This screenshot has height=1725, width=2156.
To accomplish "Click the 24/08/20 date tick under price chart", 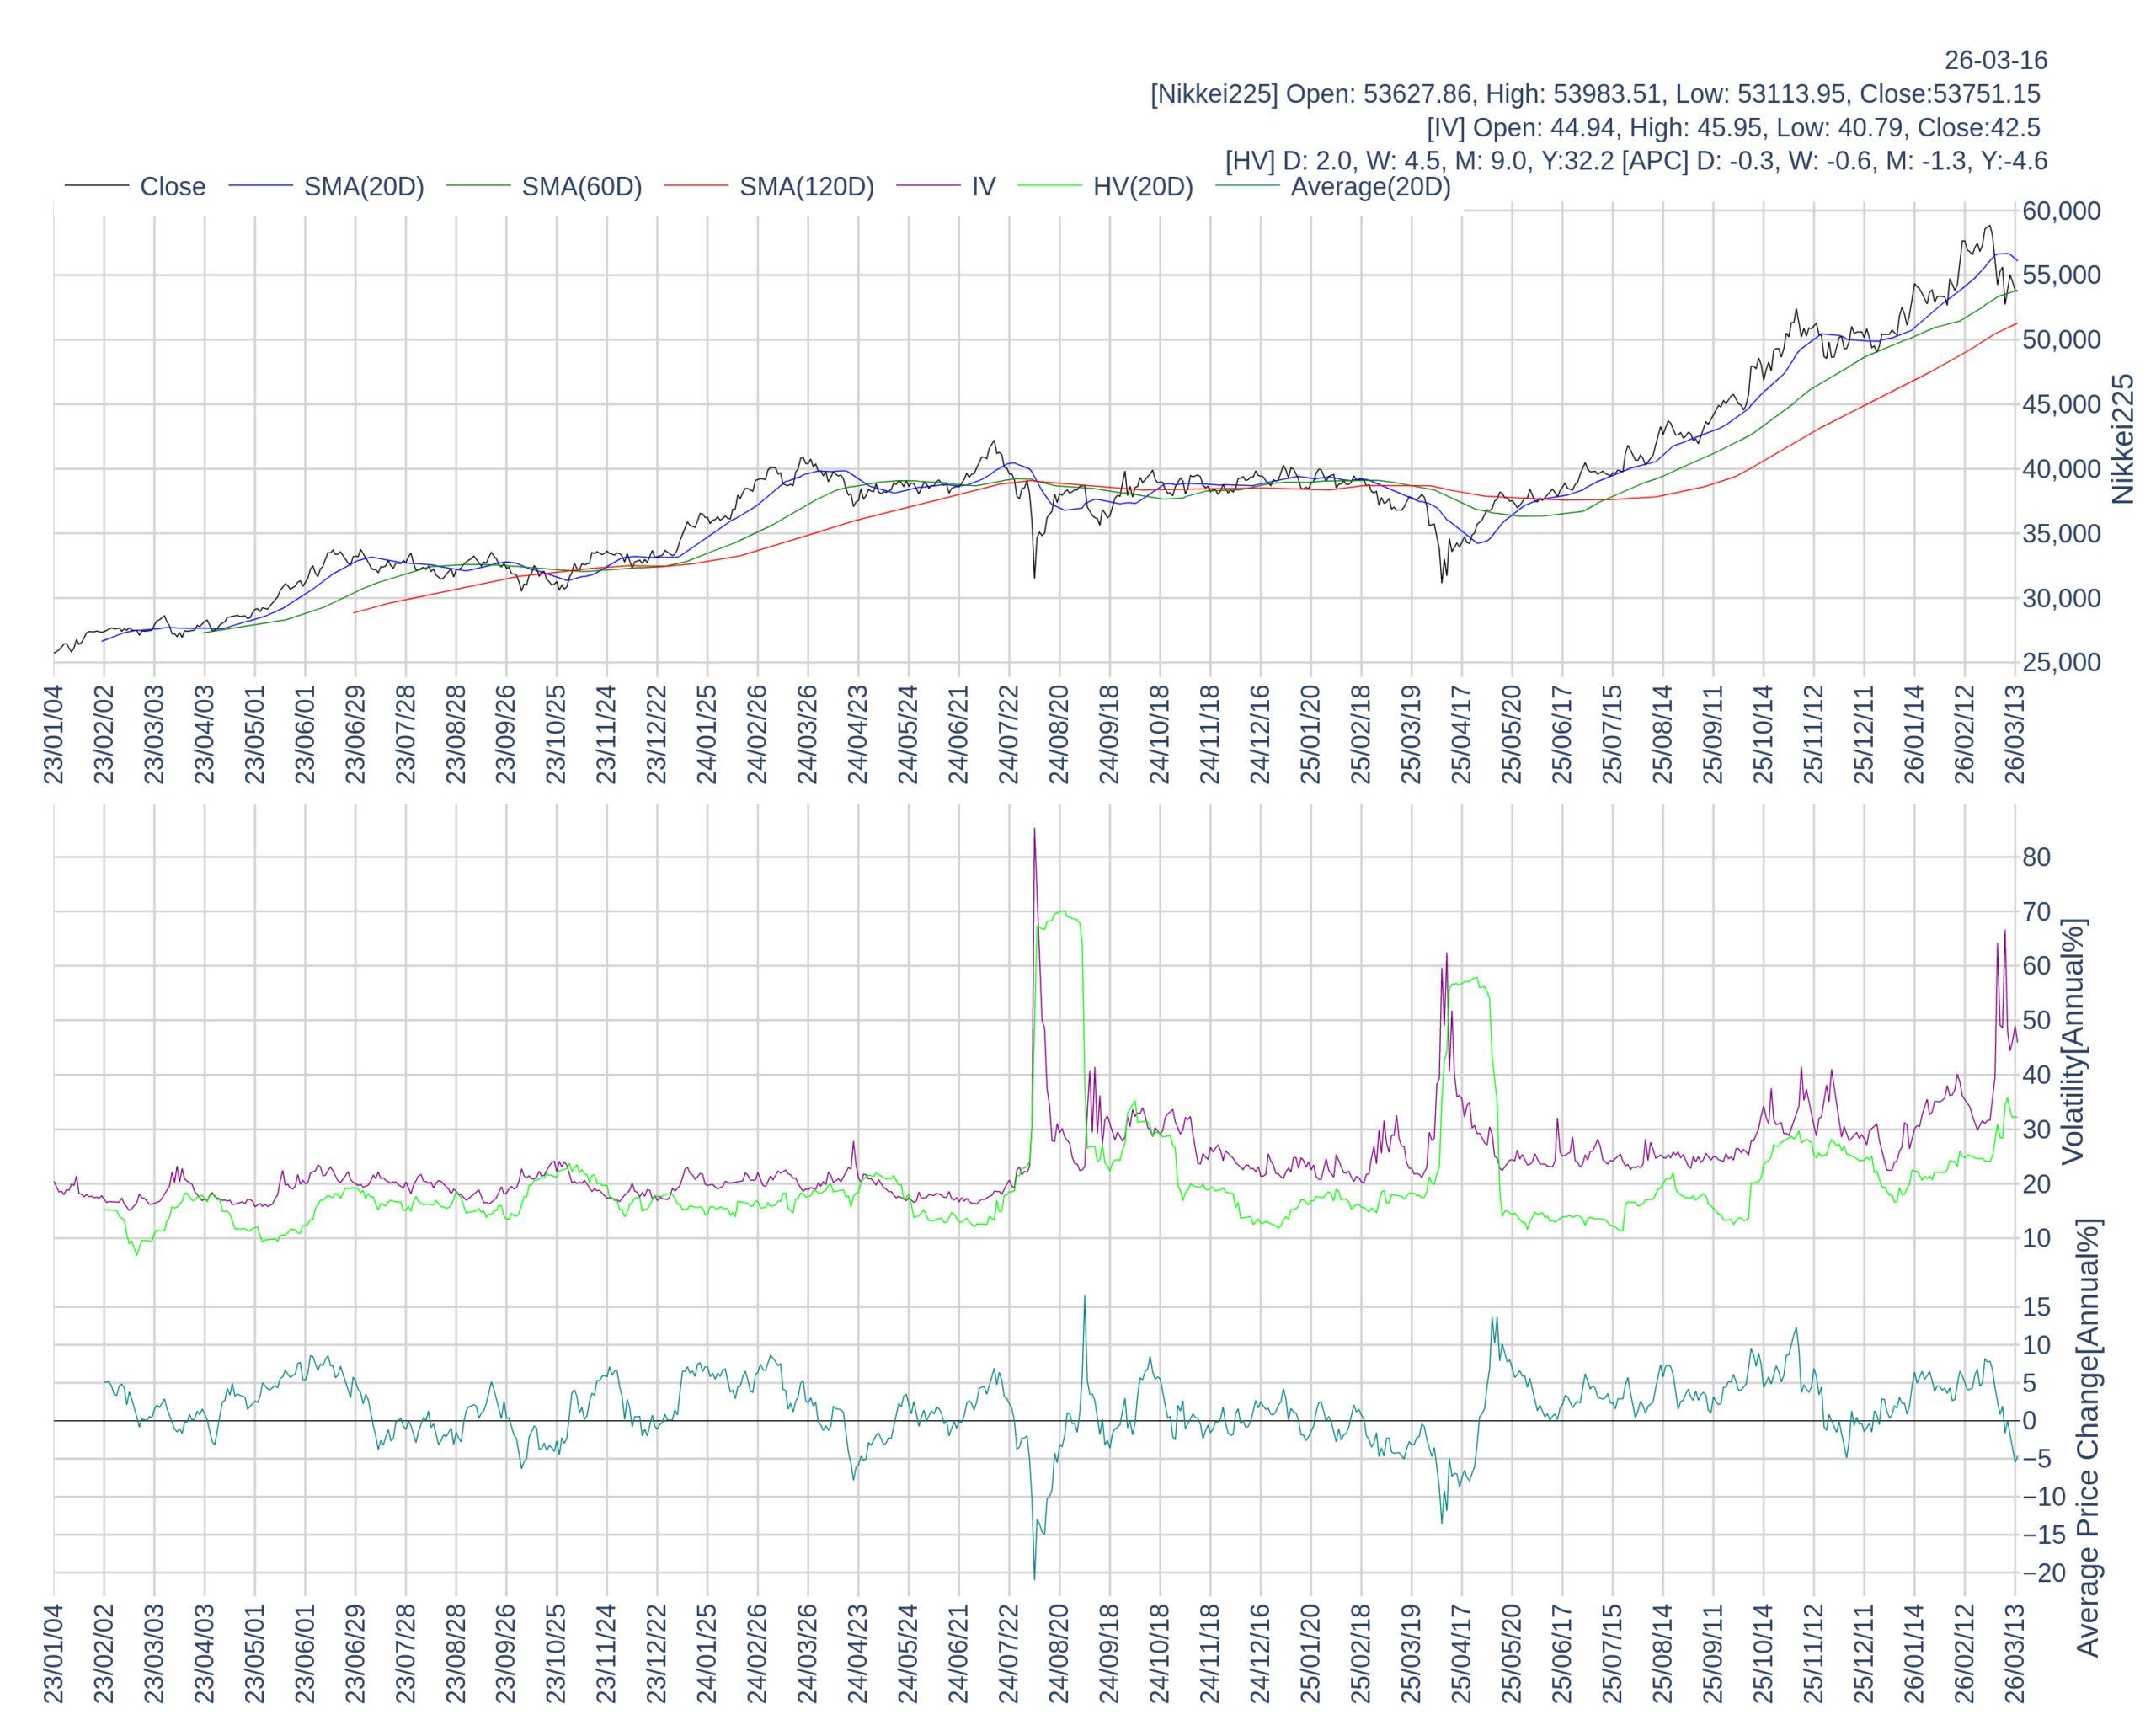I will pyautogui.click(x=1059, y=734).
